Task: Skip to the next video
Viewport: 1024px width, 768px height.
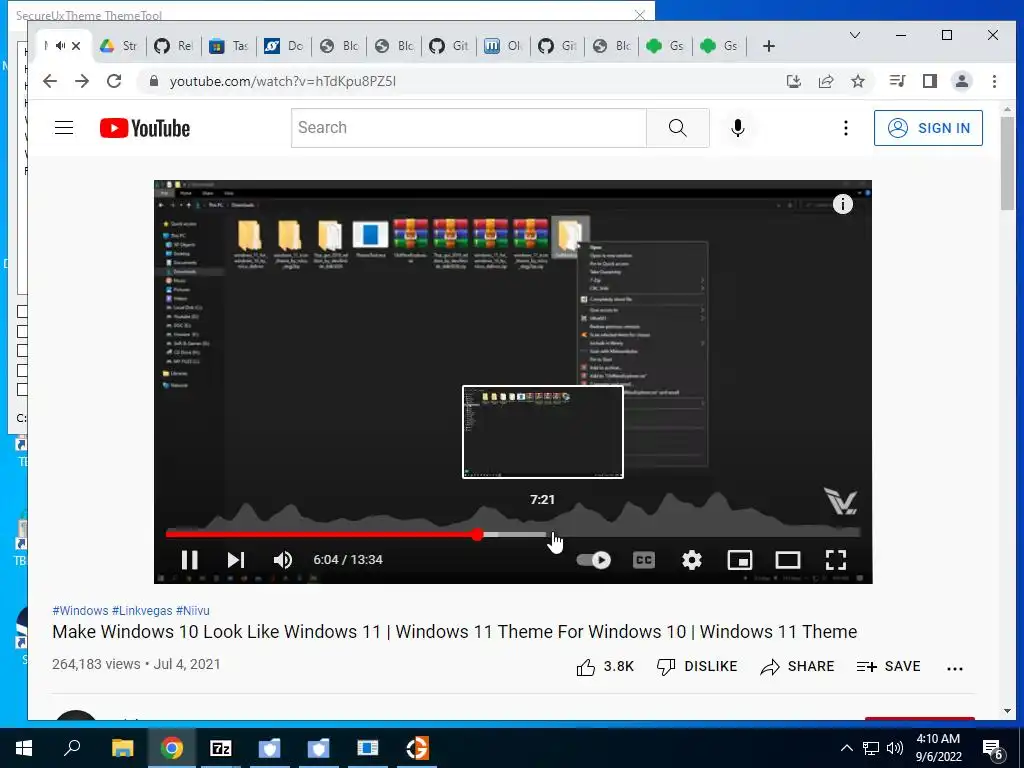Action: [236, 560]
